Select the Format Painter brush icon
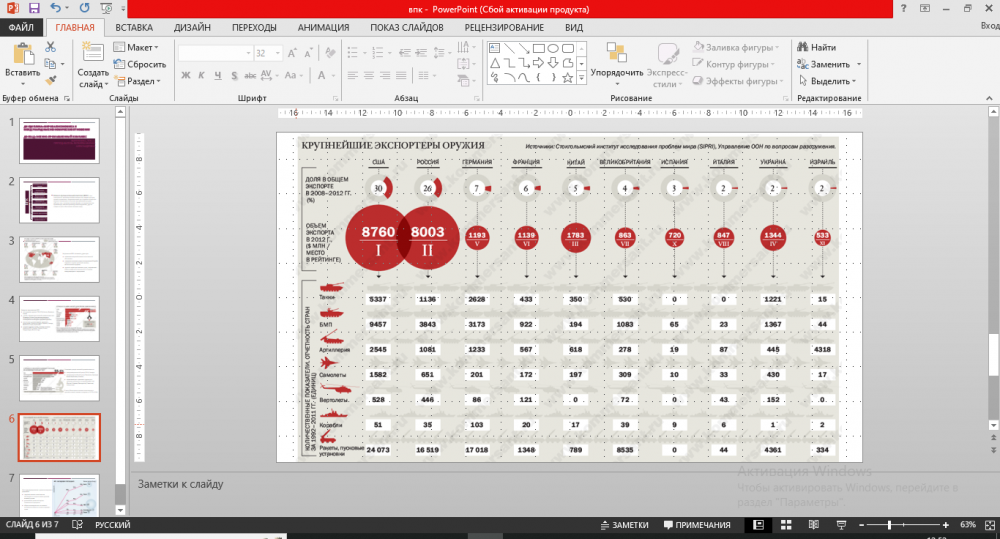This screenshot has width=1000, height=539. click(49, 81)
